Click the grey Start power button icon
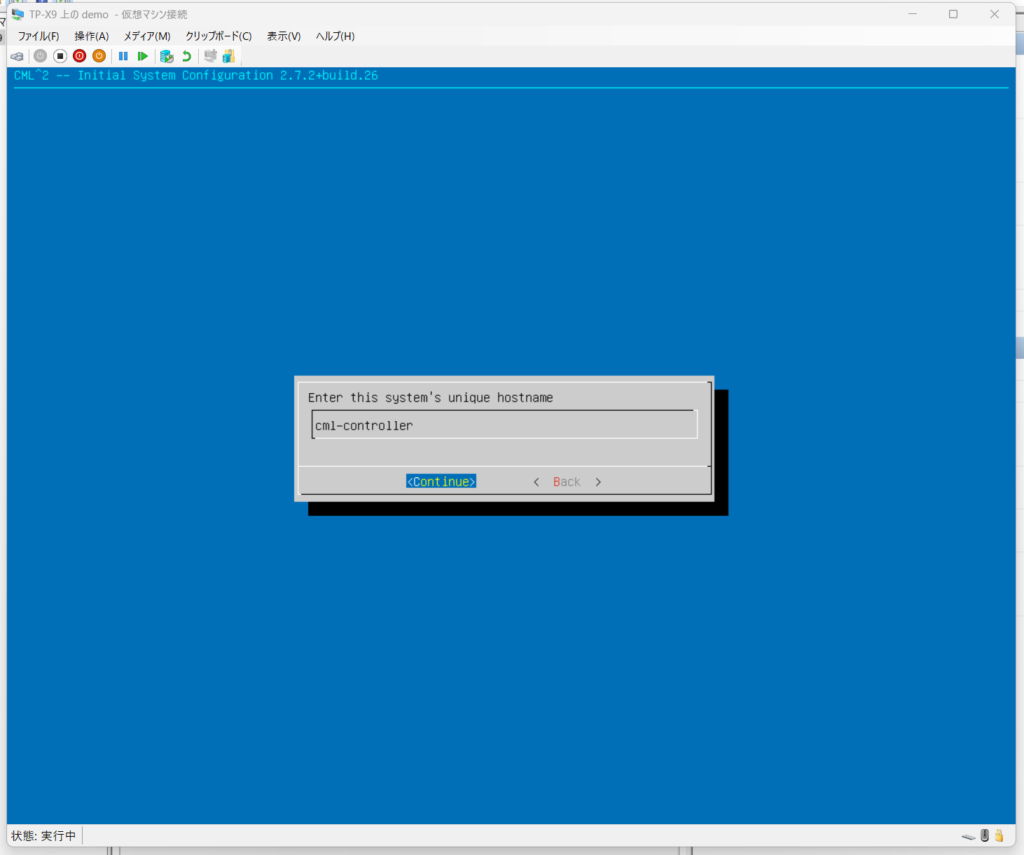This screenshot has width=1024, height=855. 40,56
